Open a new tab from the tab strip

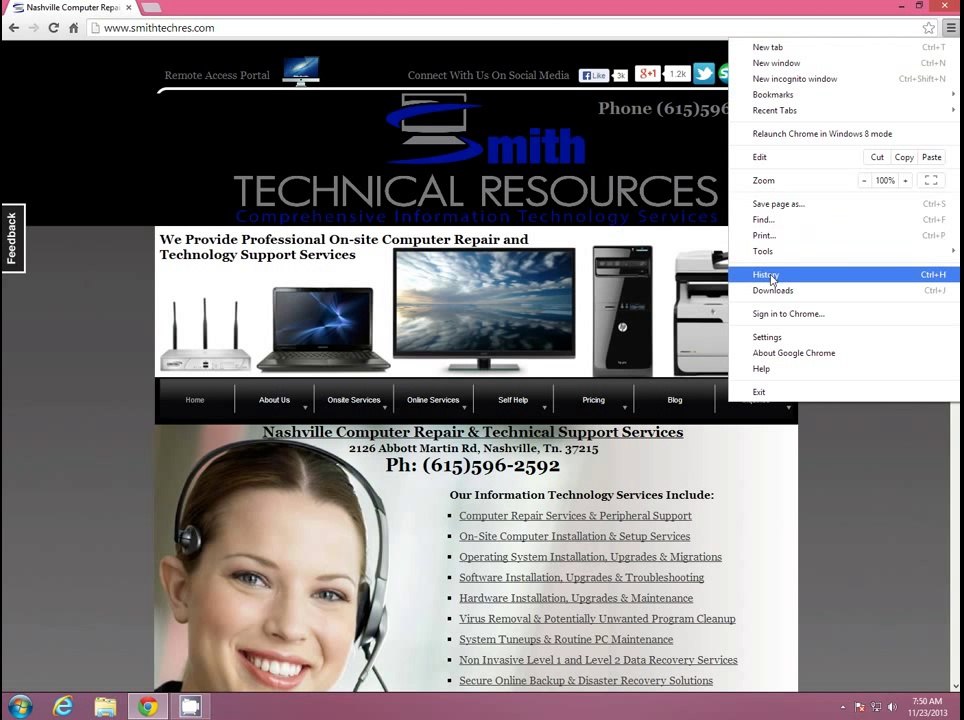151,7
